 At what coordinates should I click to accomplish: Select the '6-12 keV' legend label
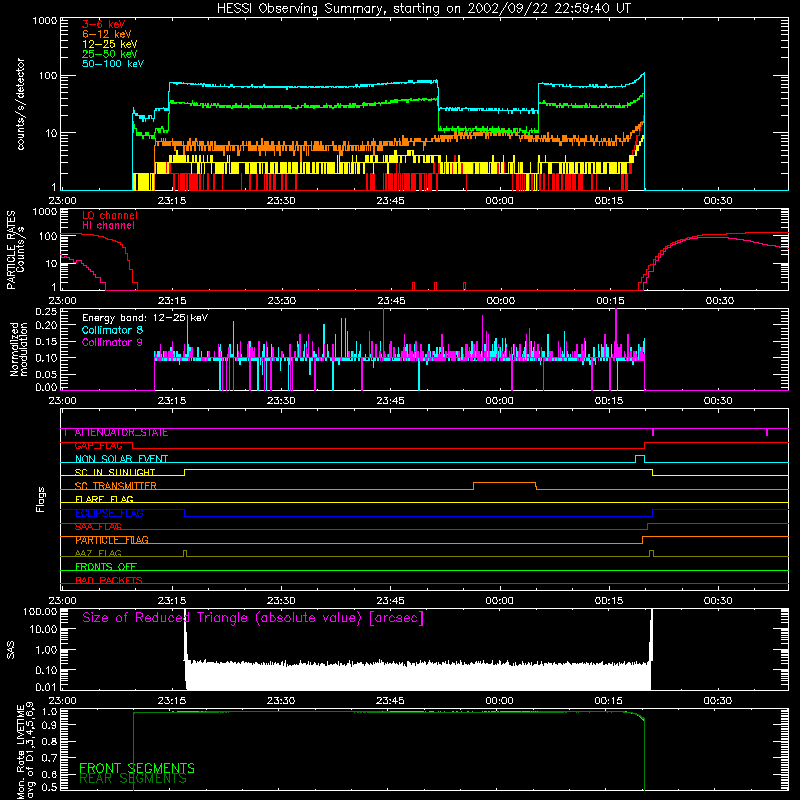pos(107,34)
